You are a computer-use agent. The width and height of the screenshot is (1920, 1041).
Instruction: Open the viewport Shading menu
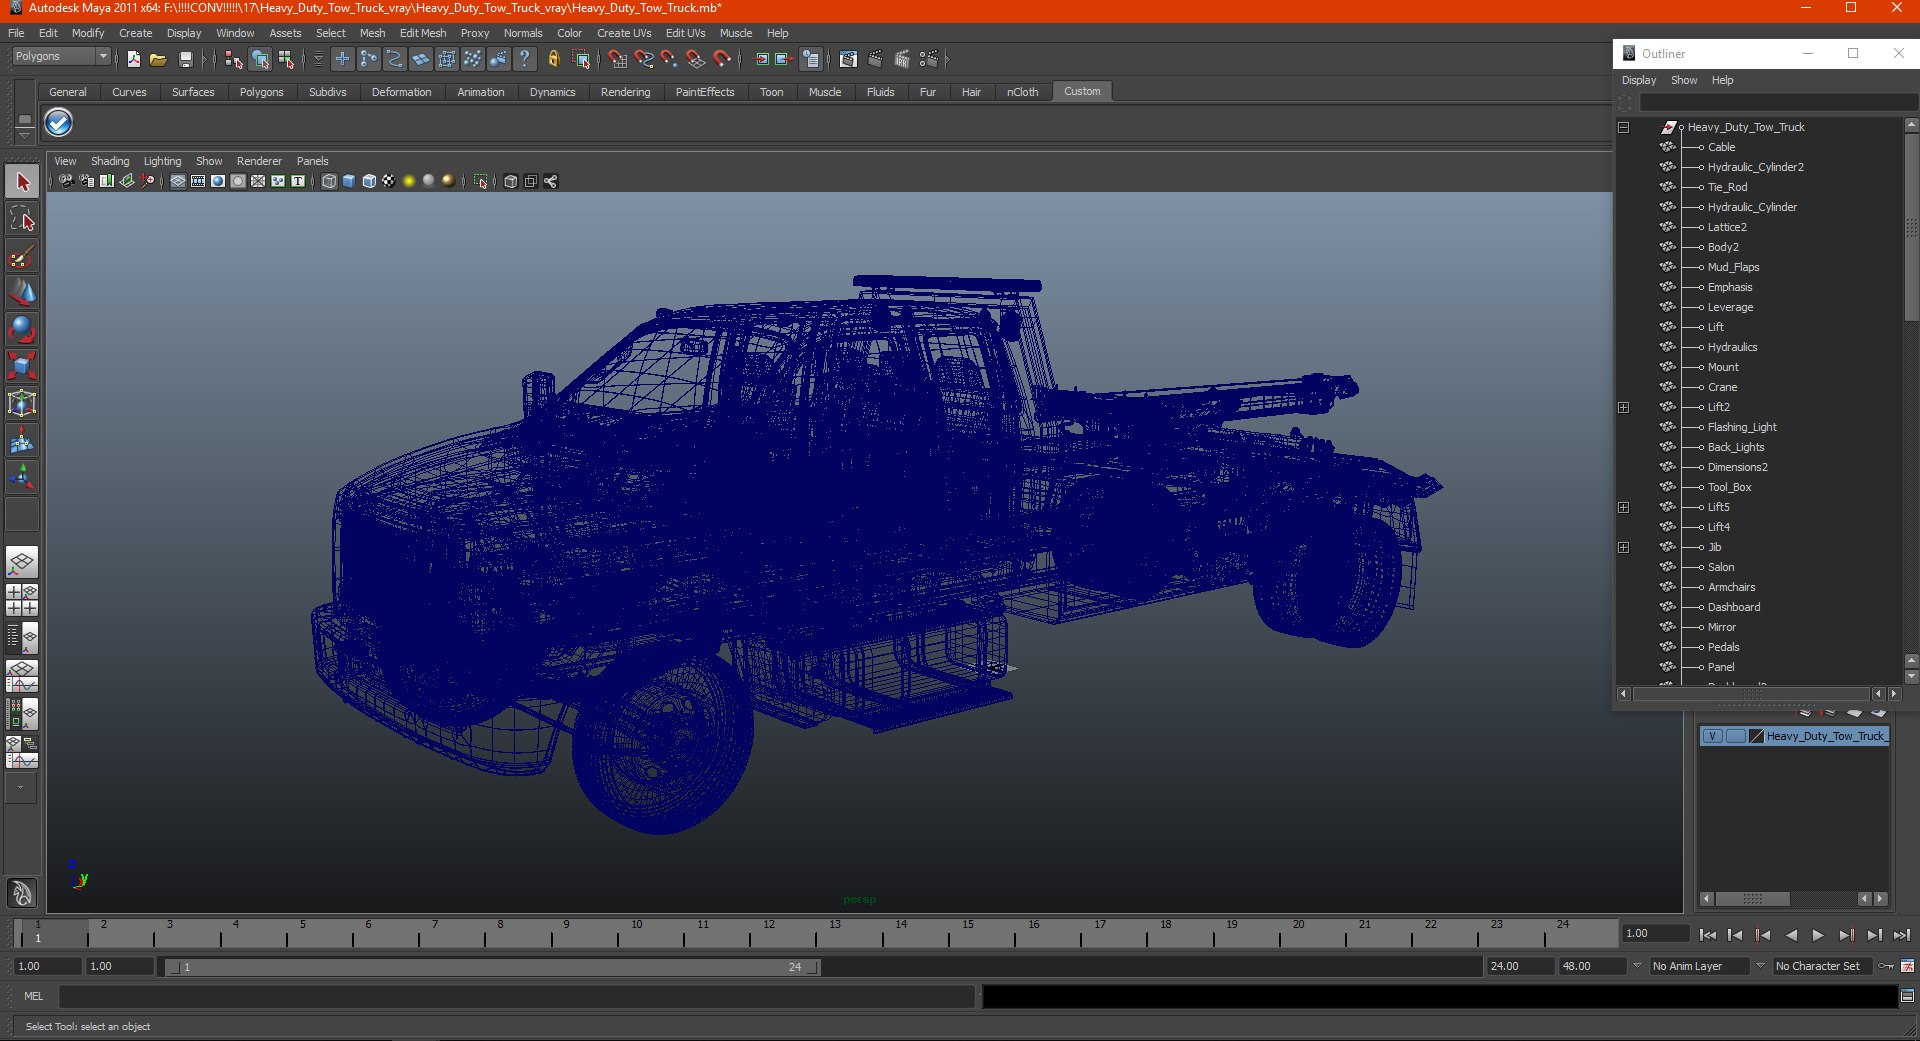point(110,161)
